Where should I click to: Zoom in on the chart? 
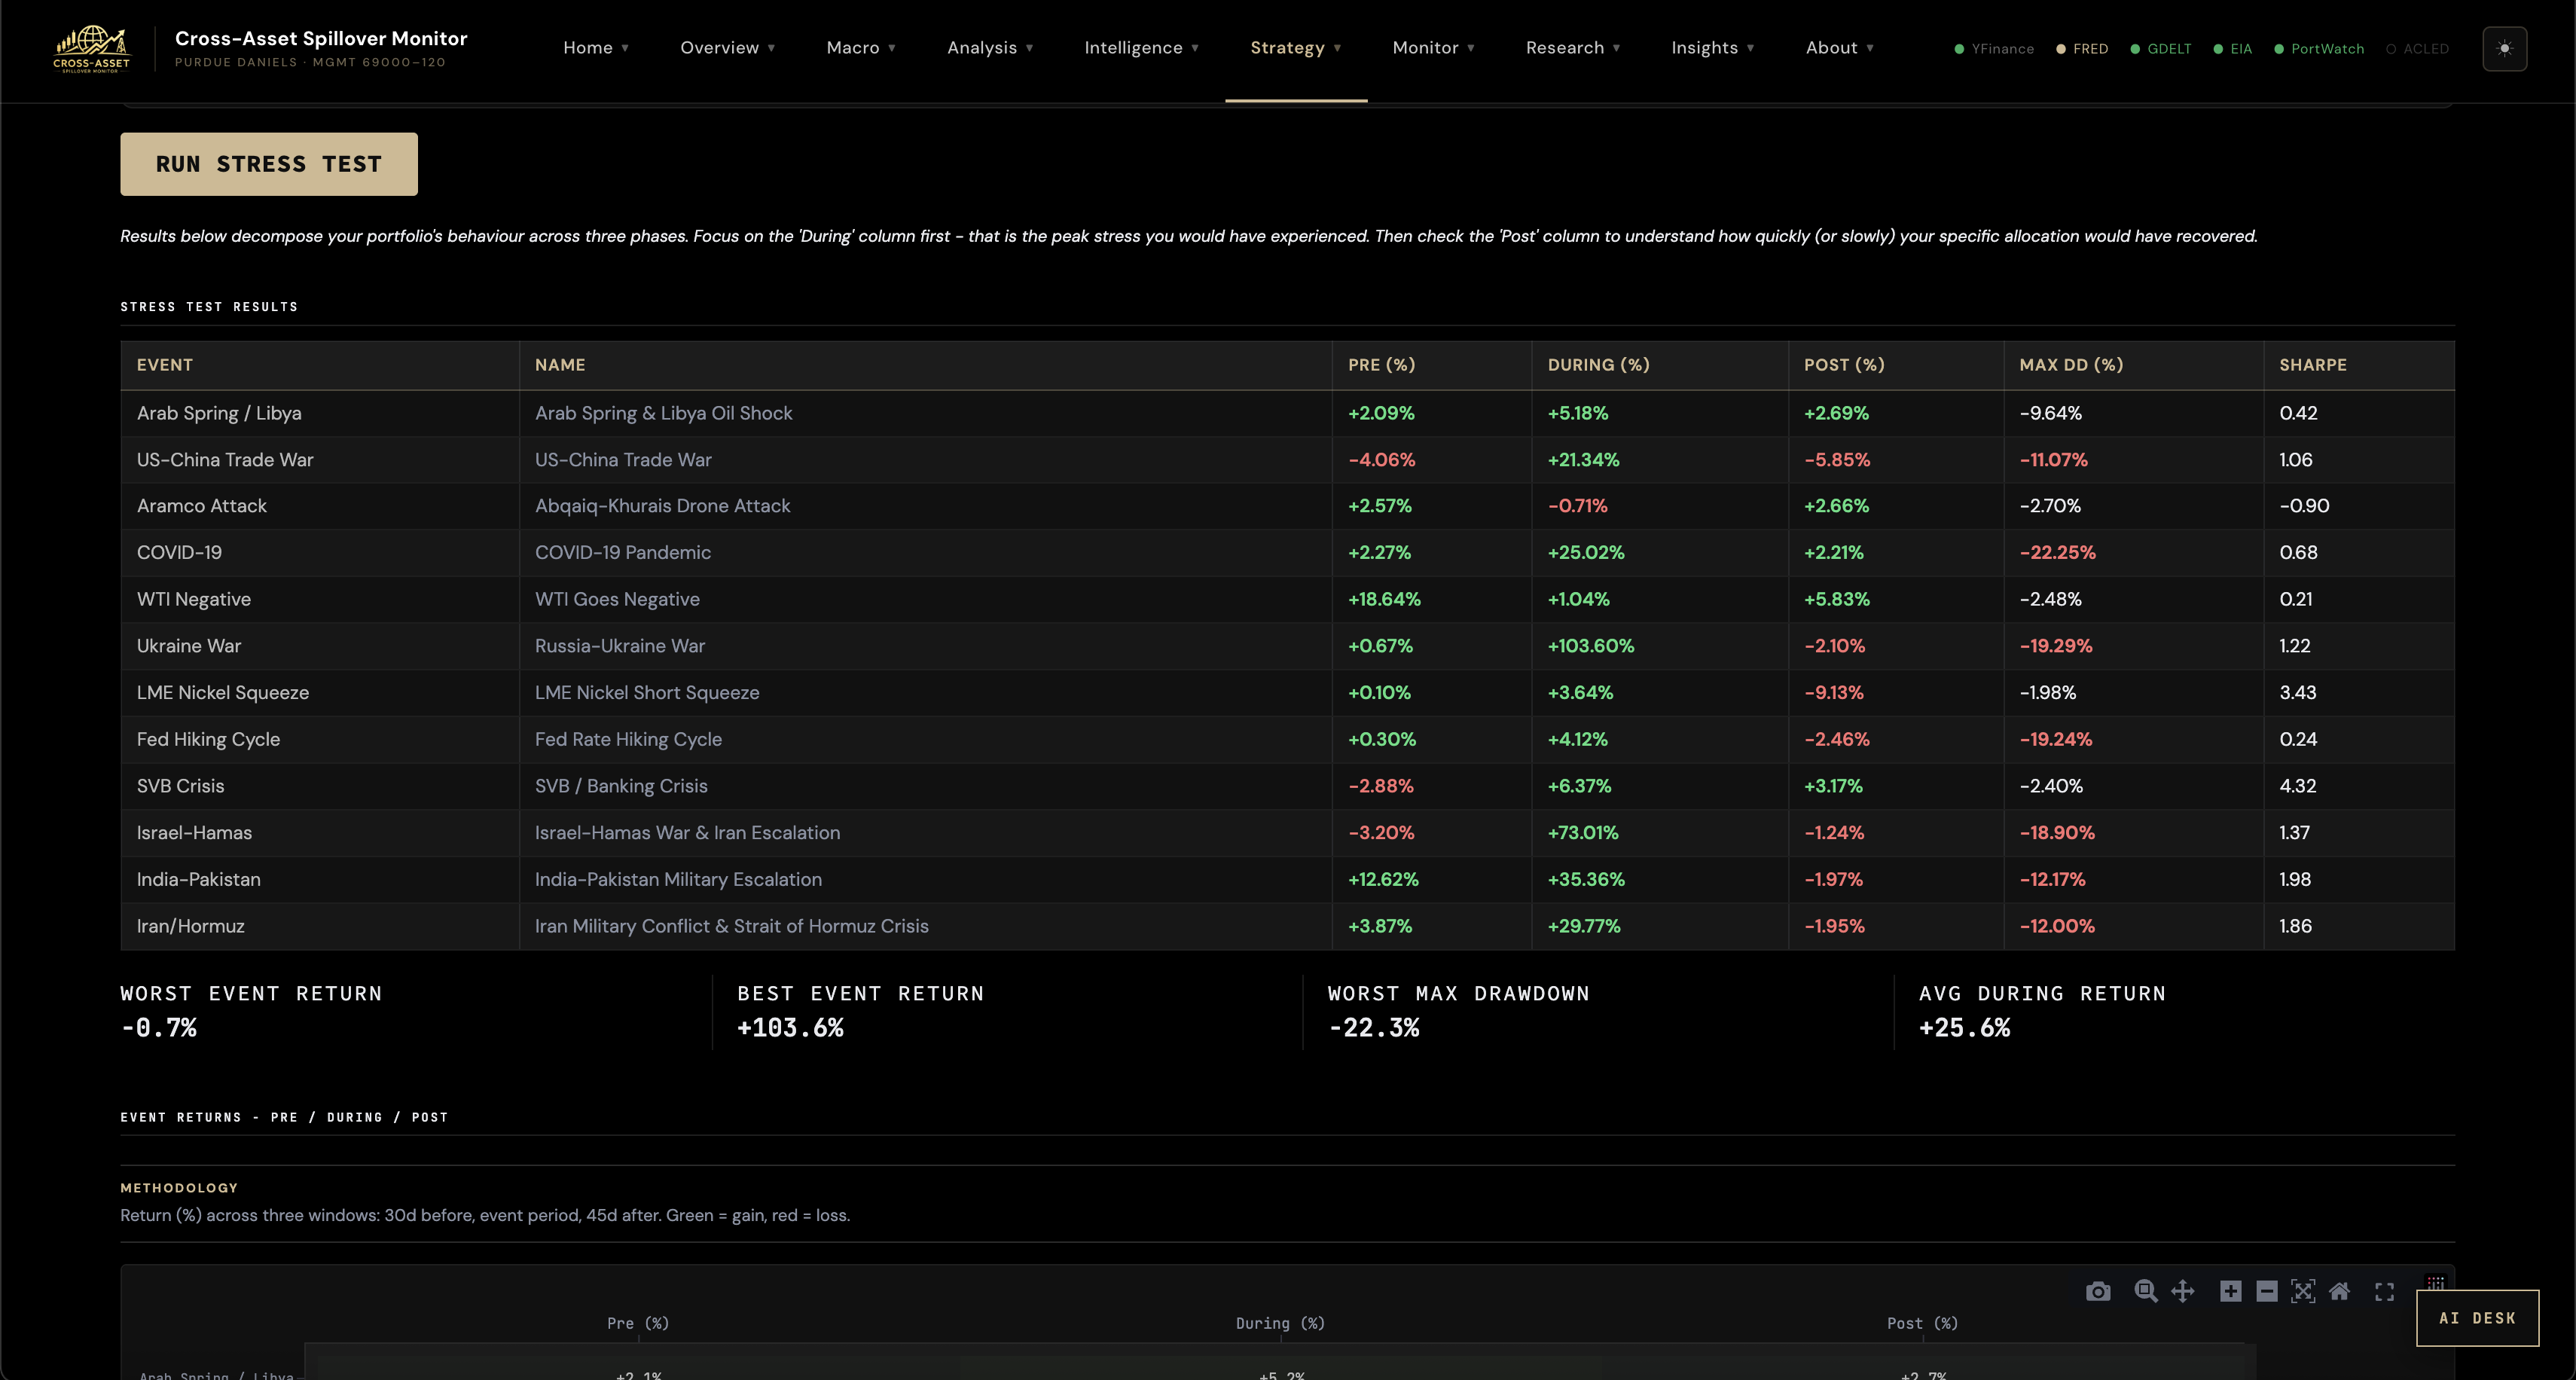click(x=2231, y=1291)
